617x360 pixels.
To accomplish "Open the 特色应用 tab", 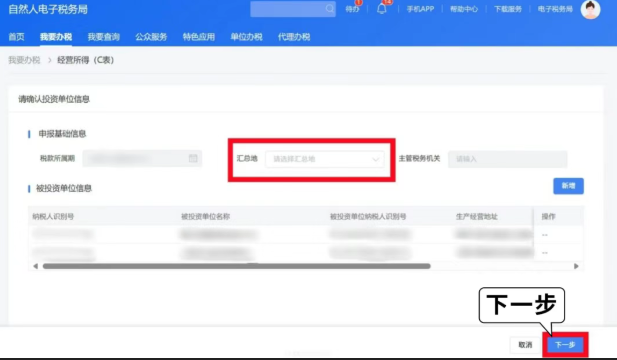I will coord(199,37).
